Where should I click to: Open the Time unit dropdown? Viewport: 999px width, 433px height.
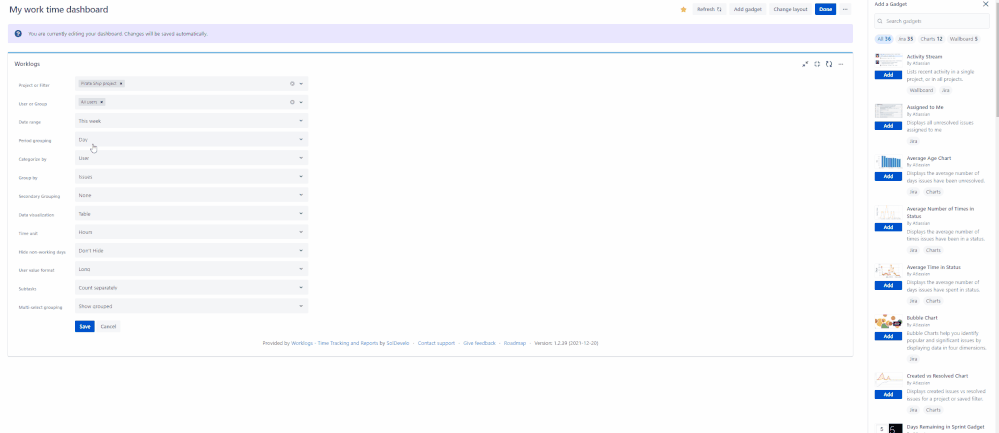191,232
